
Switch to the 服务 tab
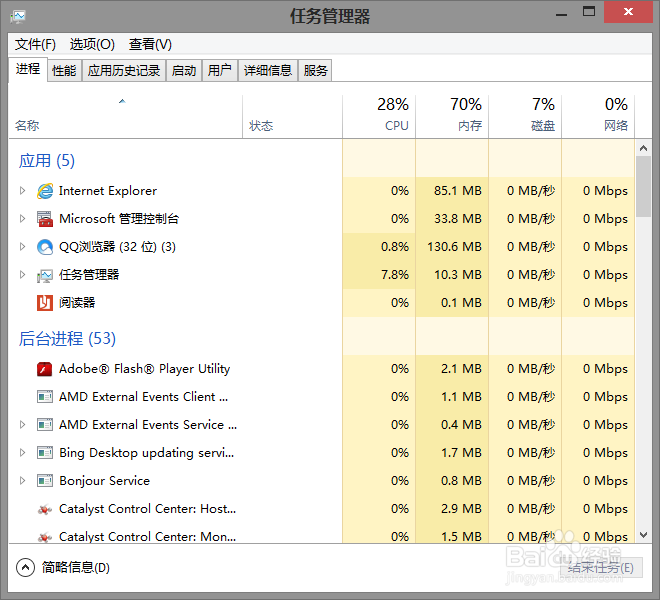[x=315, y=70]
